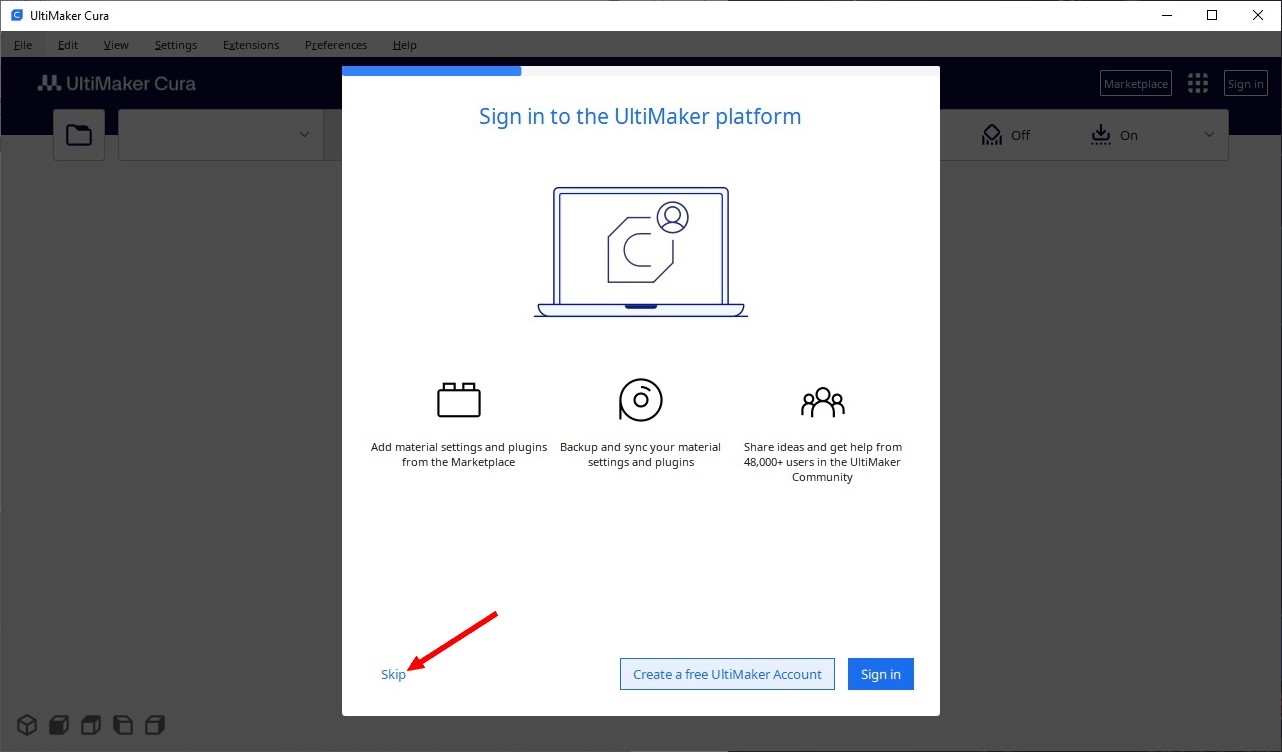This screenshot has height=752, width=1282.
Task: Open the File menu
Action: pyautogui.click(x=23, y=45)
